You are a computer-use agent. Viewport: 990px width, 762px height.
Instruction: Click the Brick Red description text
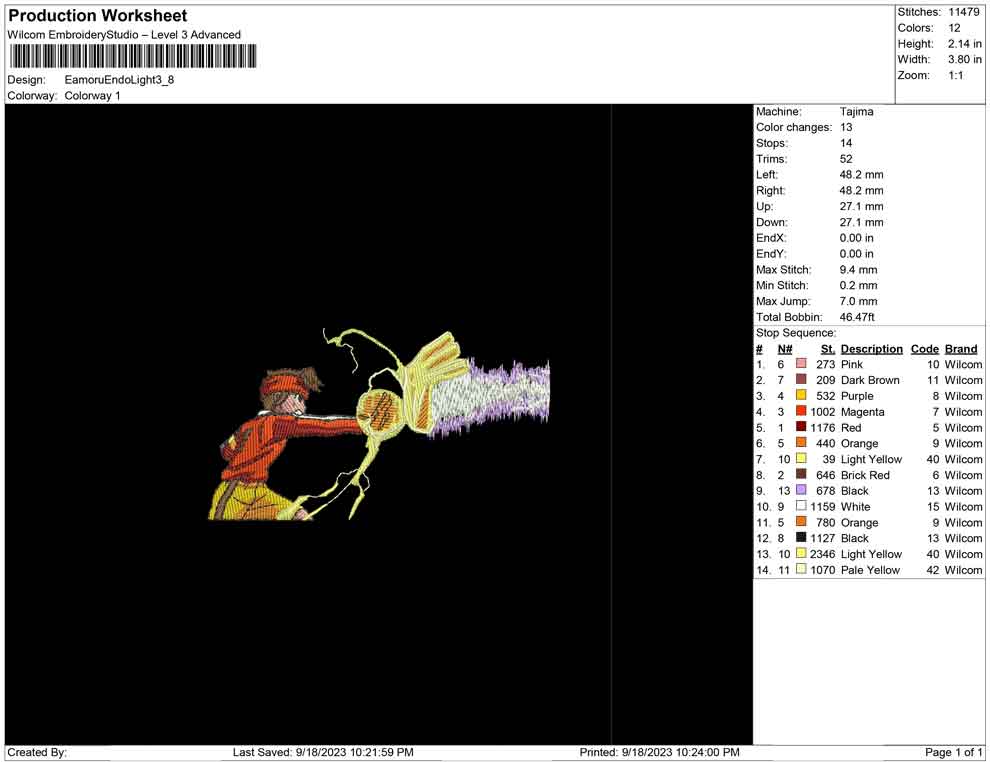865,475
